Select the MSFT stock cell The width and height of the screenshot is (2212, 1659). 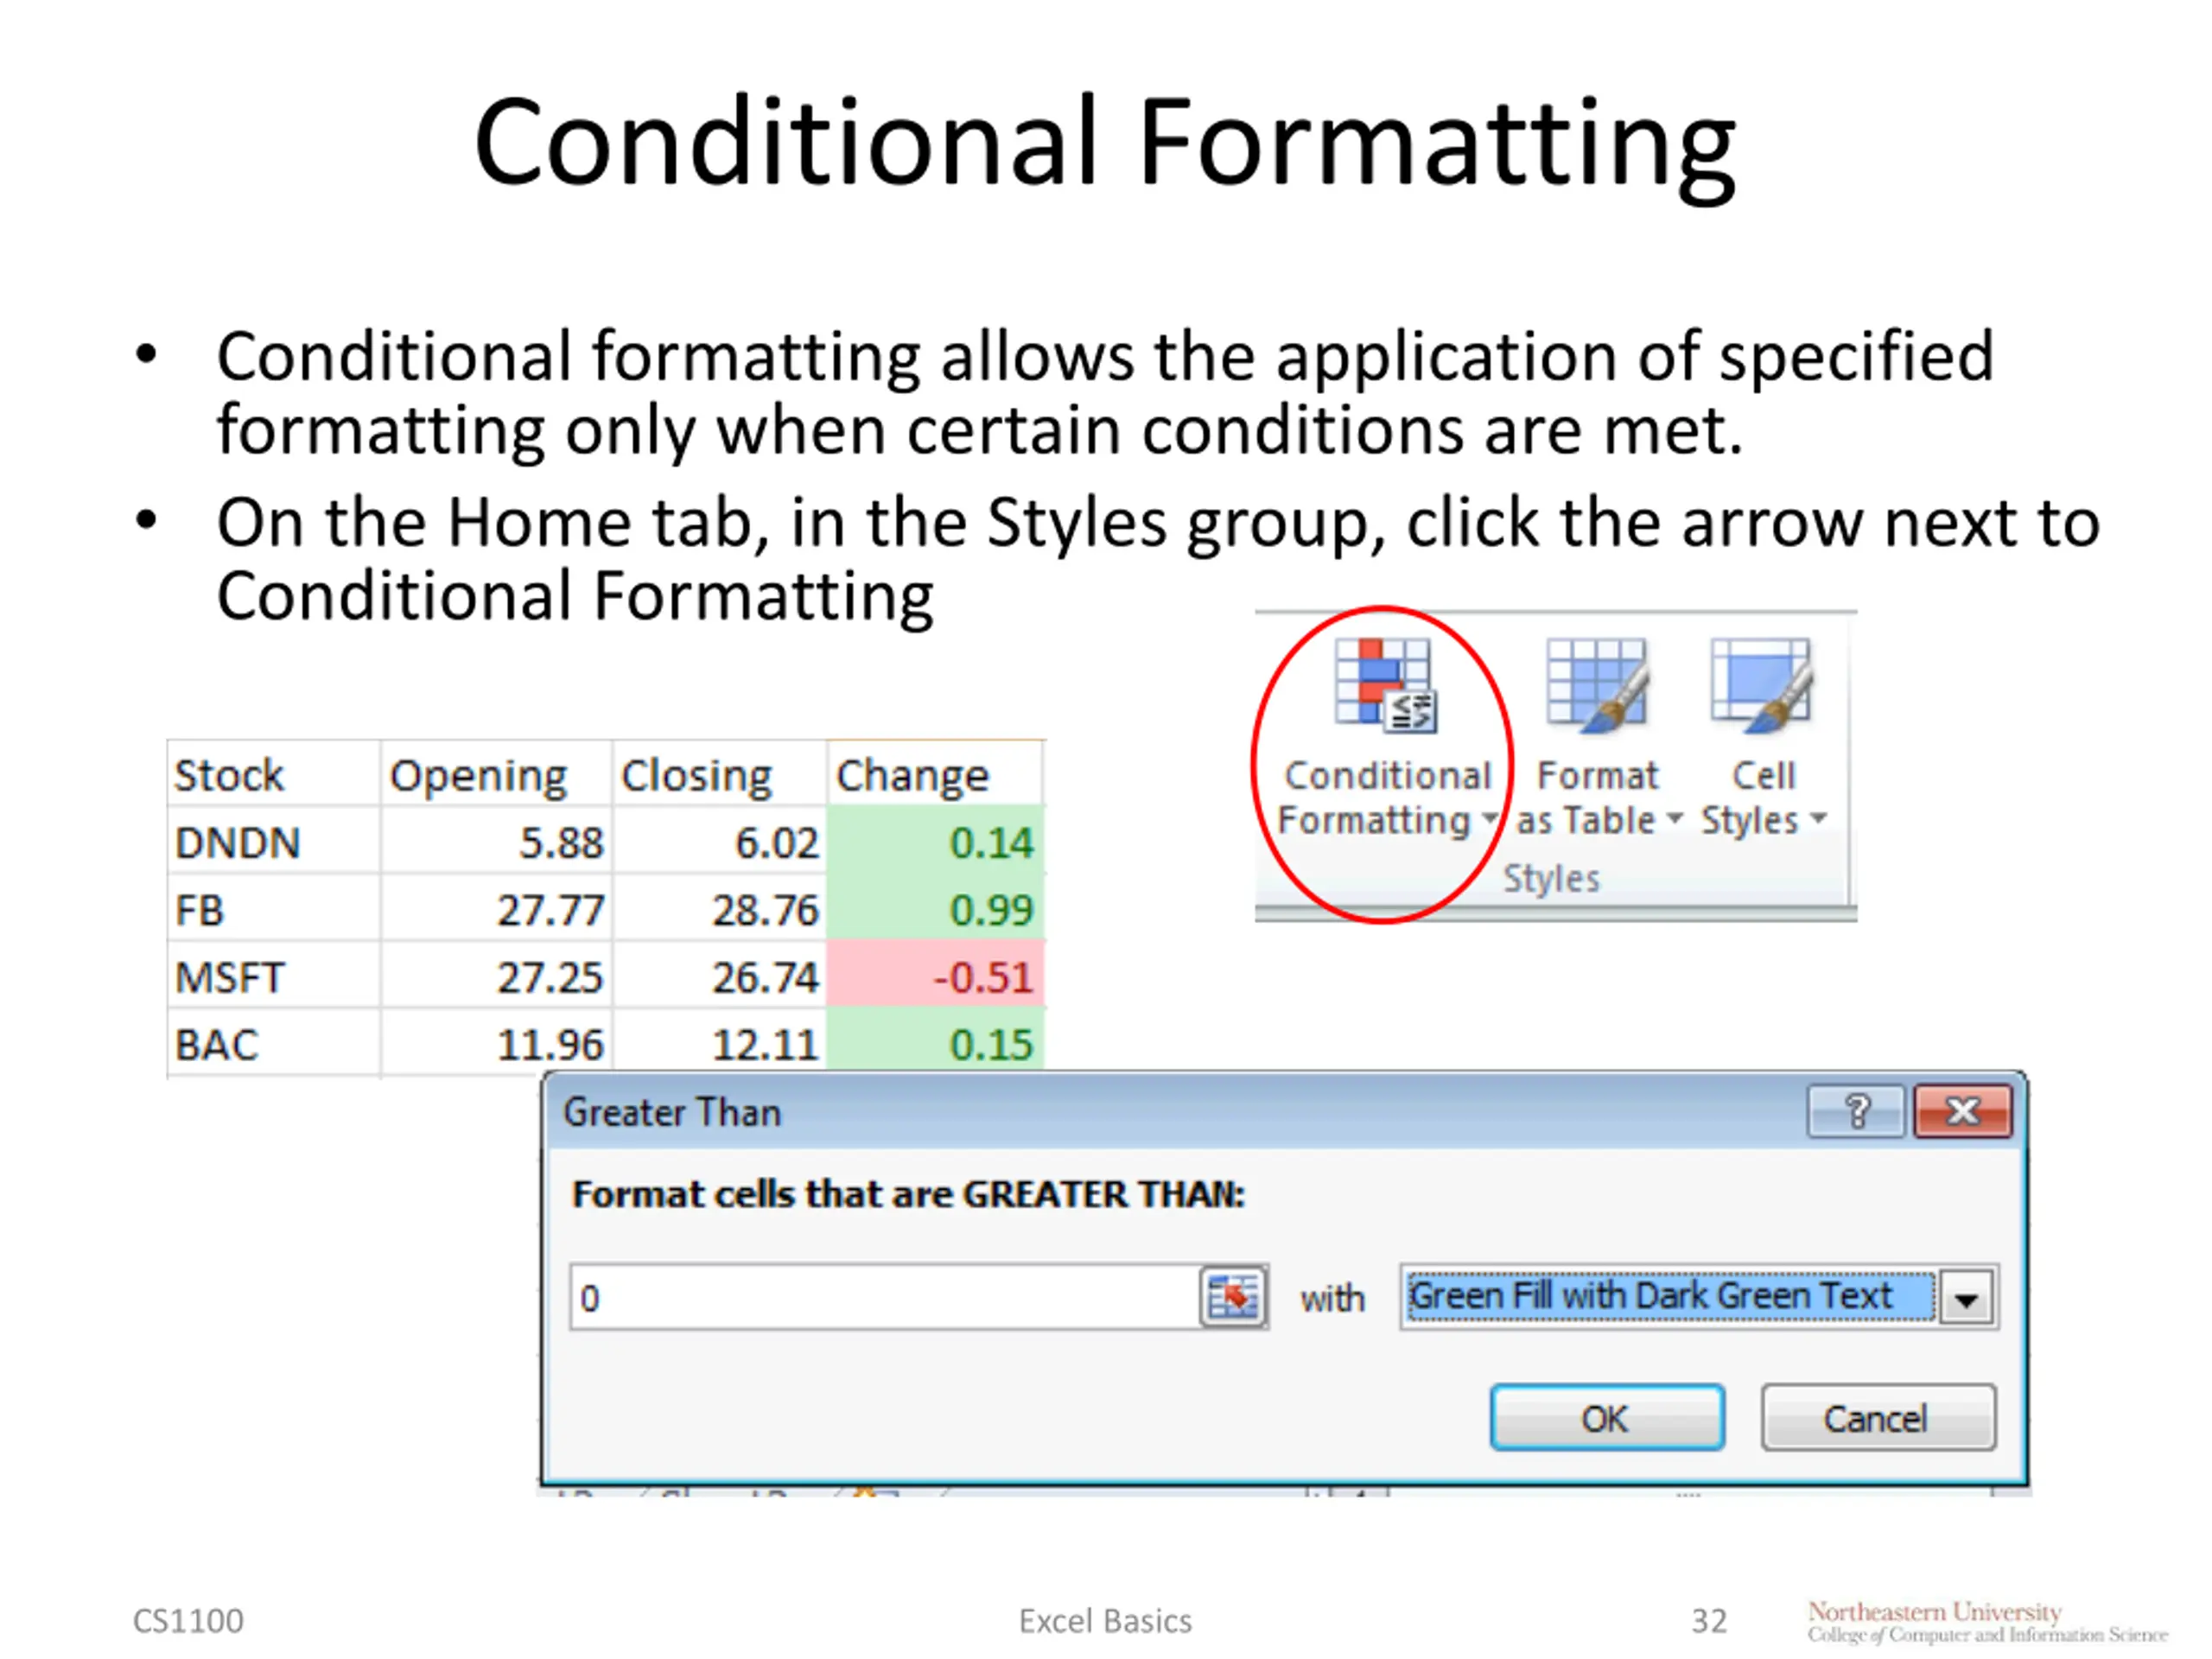coord(272,976)
